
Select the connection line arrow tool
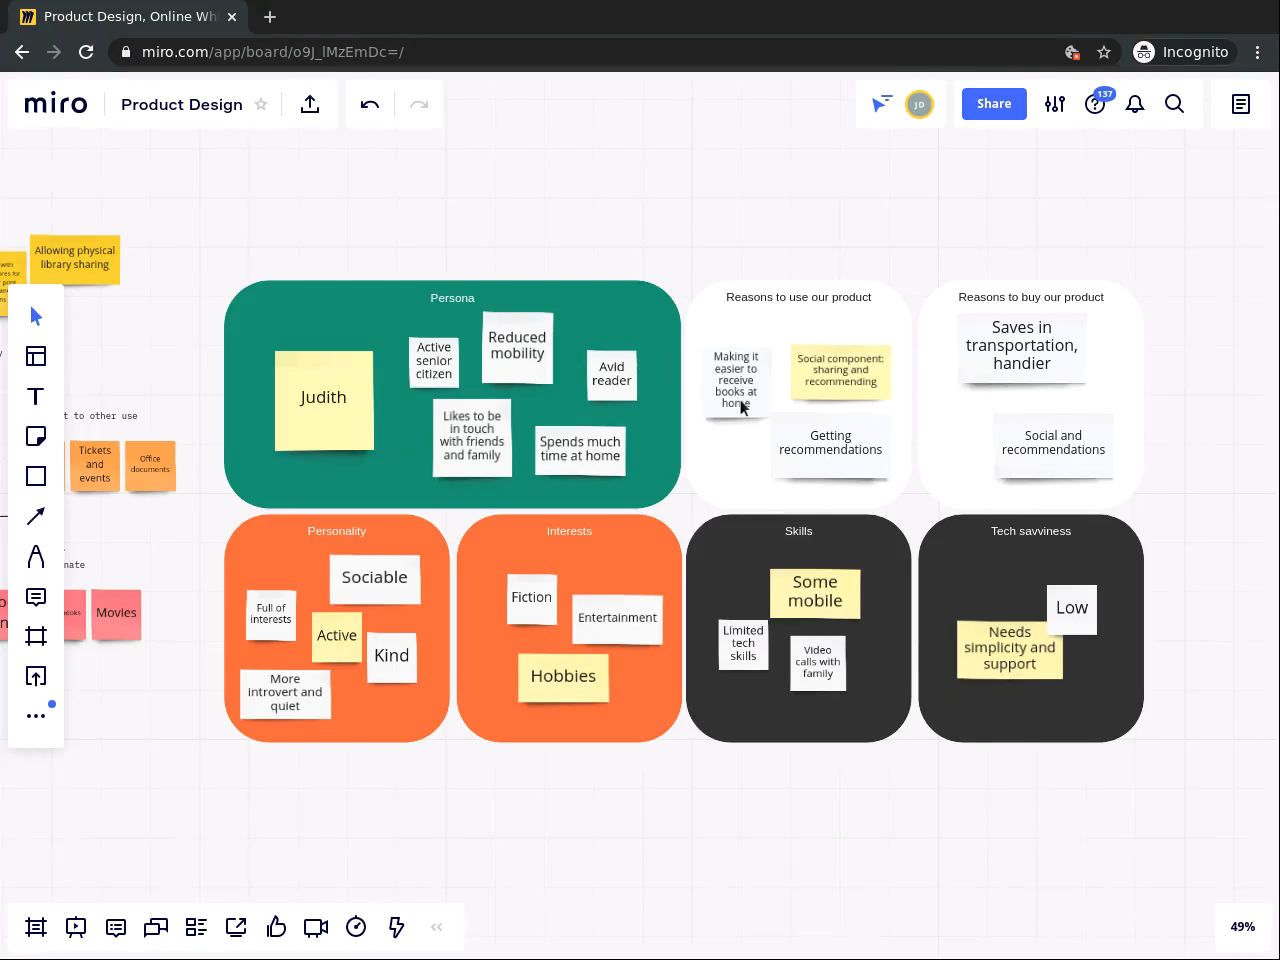pyautogui.click(x=36, y=516)
